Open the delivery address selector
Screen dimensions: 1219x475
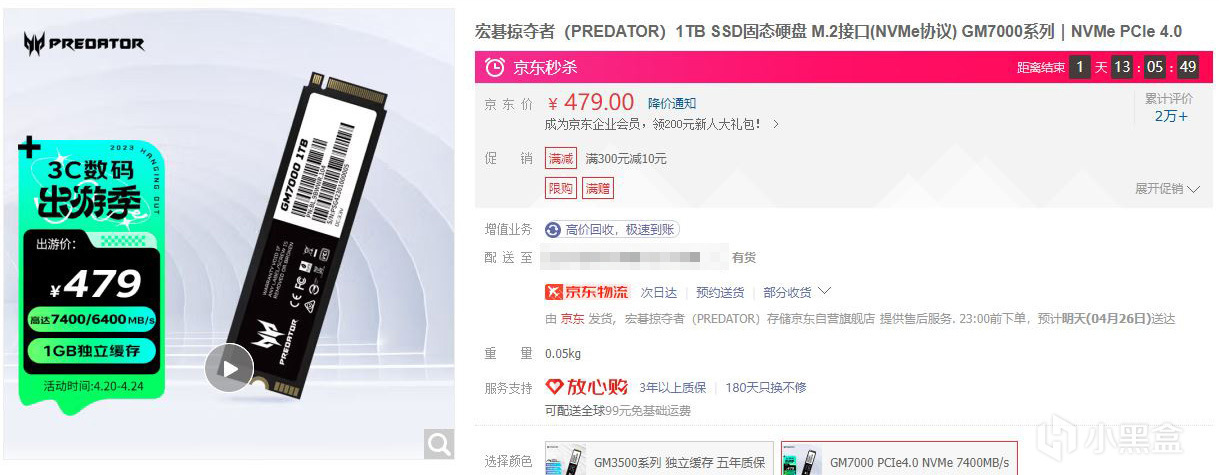click(x=633, y=258)
